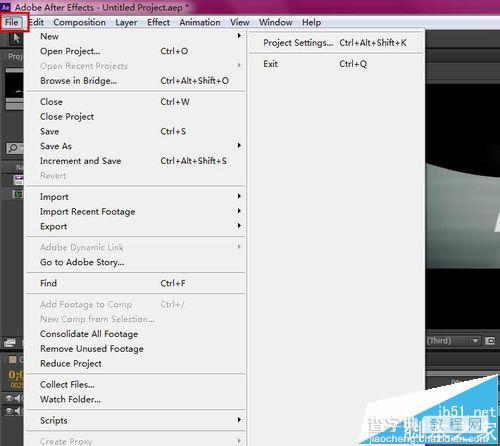Choose Browse in Bridge...
Image resolution: width=500 pixels, height=446 pixels.
136,81
